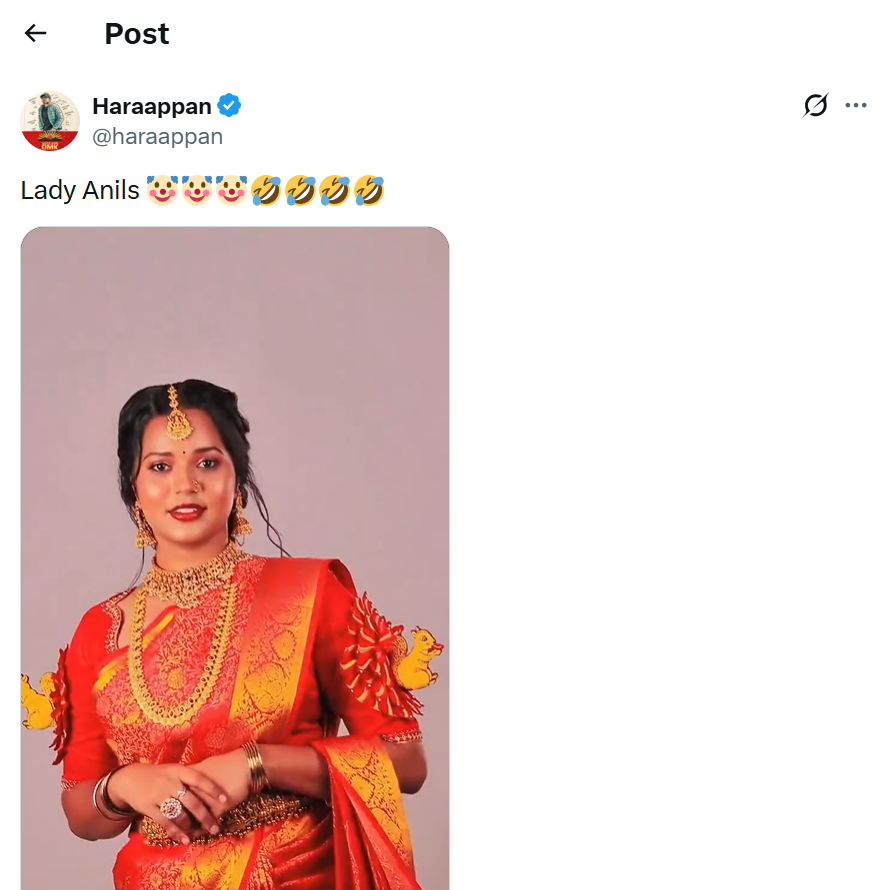
Task: Click the Grok icon on the post
Action: point(816,105)
